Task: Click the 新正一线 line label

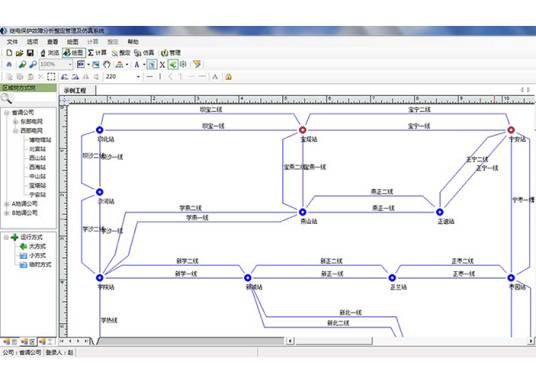Action: click(x=332, y=274)
